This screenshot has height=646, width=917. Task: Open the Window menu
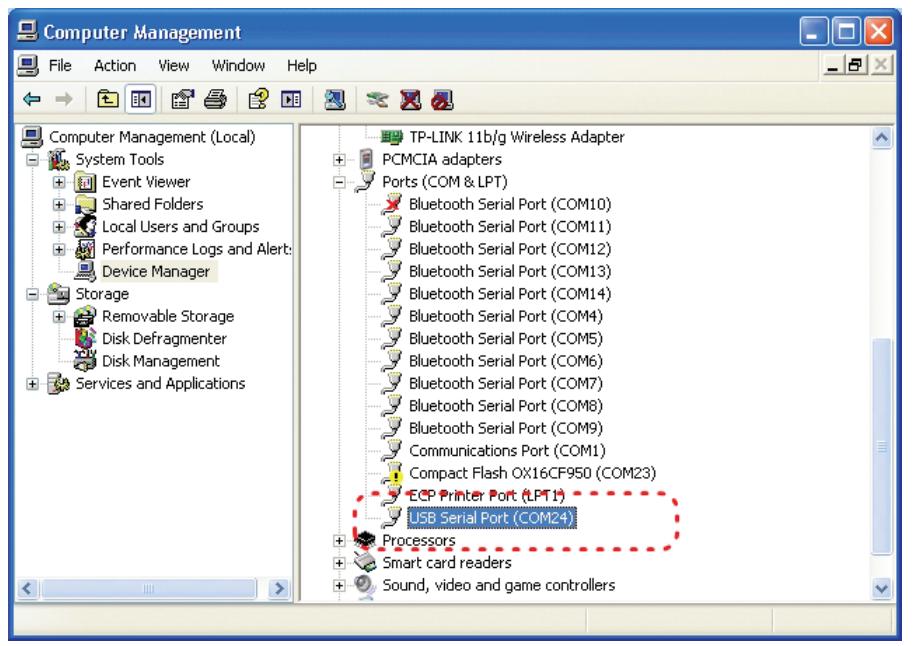[x=239, y=65]
